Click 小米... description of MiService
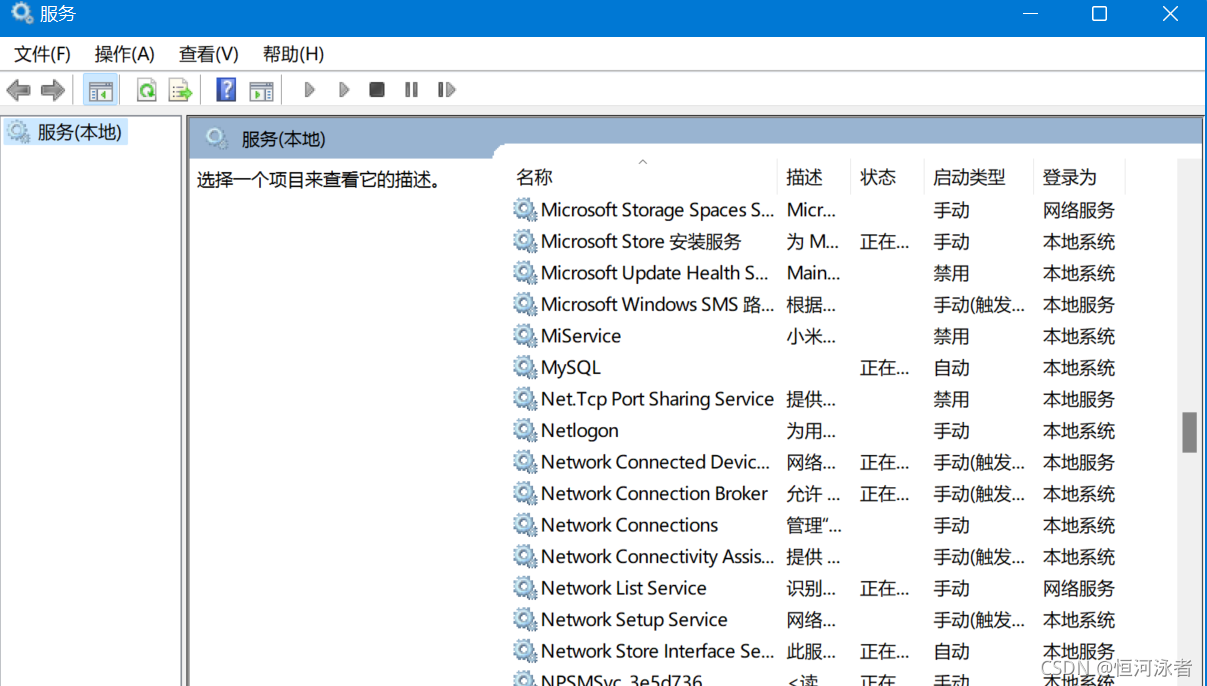 (x=811, y=336)
